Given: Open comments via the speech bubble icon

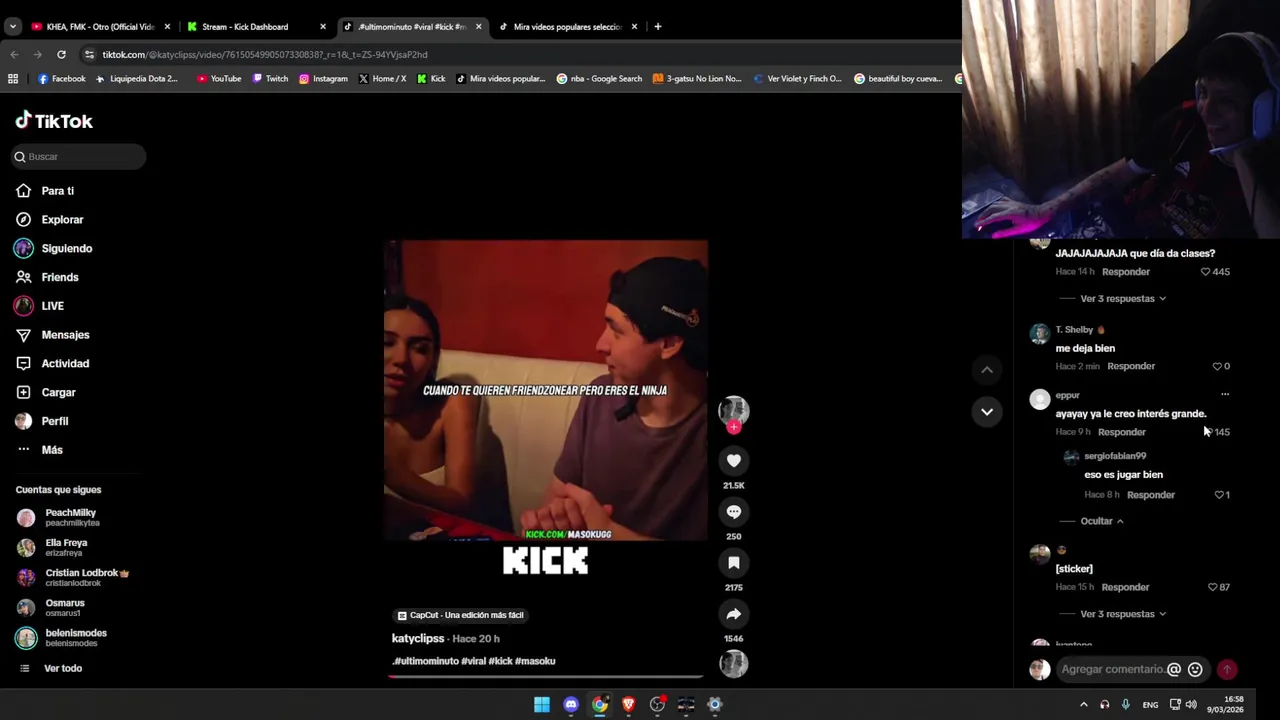Looking at the screenshot, I should point(733,511).
